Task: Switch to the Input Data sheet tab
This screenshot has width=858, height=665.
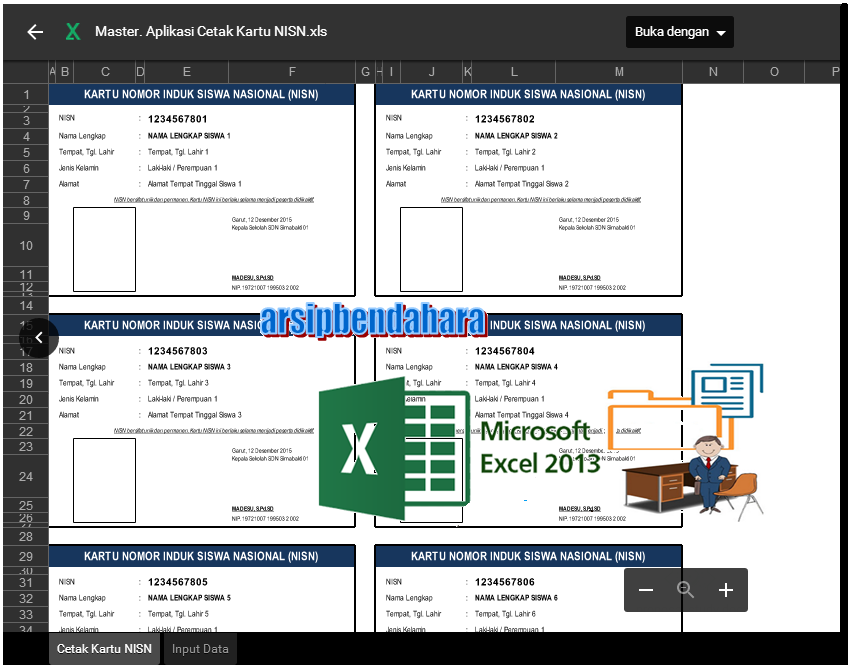Action: coord(200,649)
